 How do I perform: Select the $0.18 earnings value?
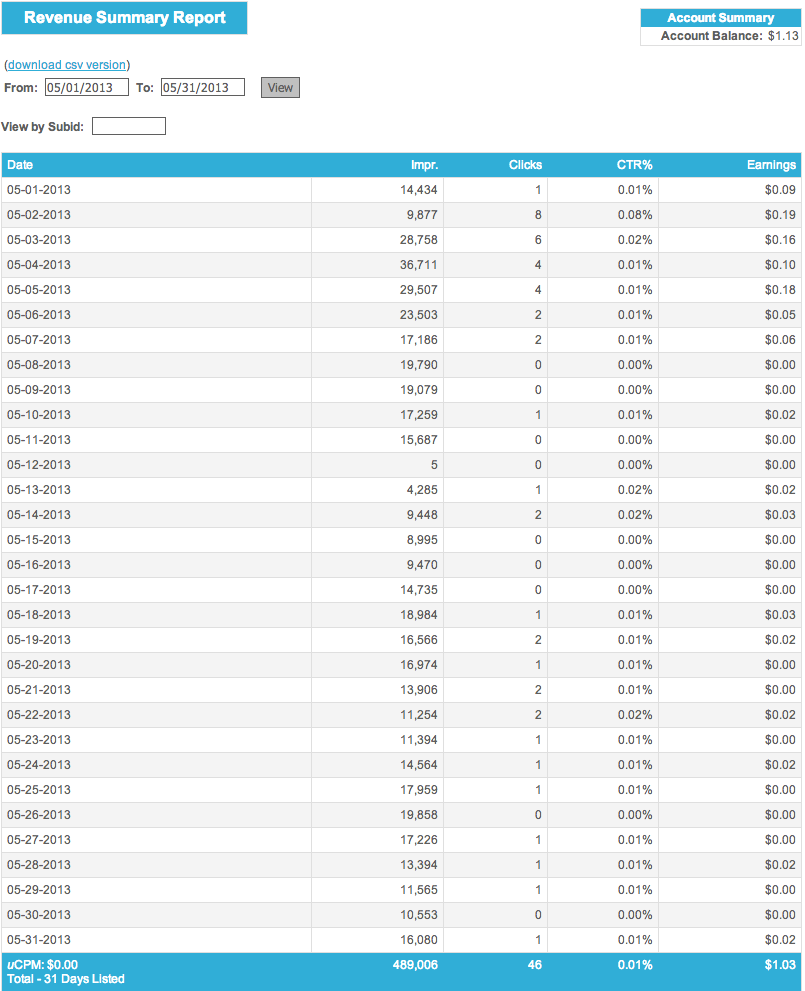tap(780, 289)
